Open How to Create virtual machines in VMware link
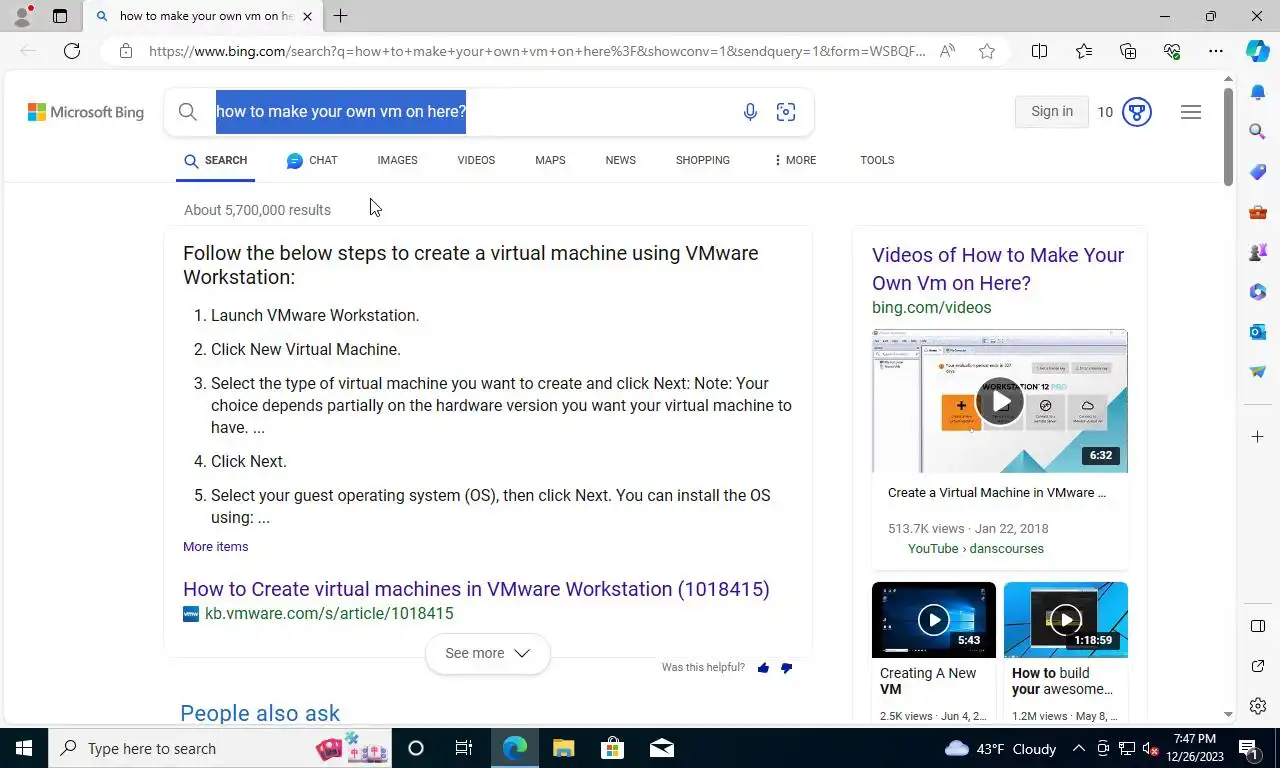 pos(476,589)
